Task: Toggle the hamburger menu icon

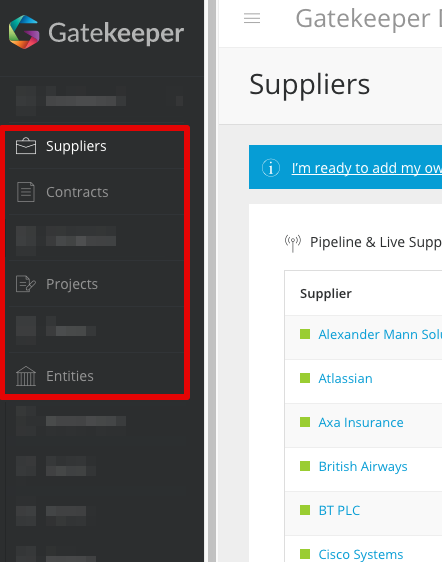Action: coord(252,18)
